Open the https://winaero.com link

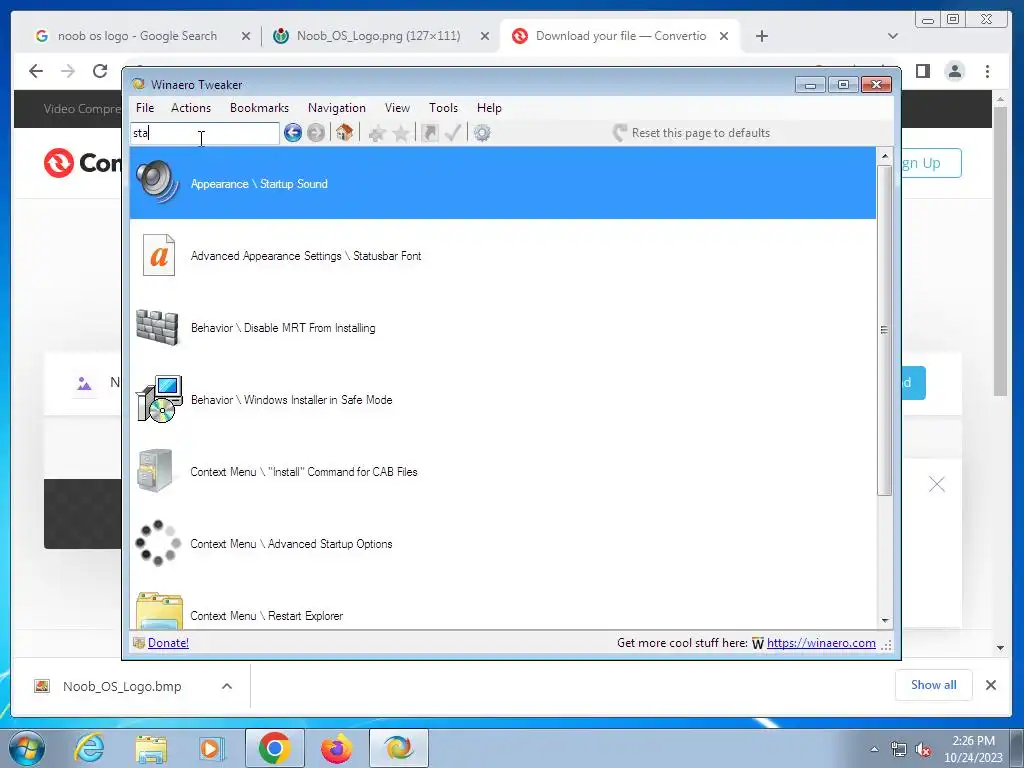[821, 643]
